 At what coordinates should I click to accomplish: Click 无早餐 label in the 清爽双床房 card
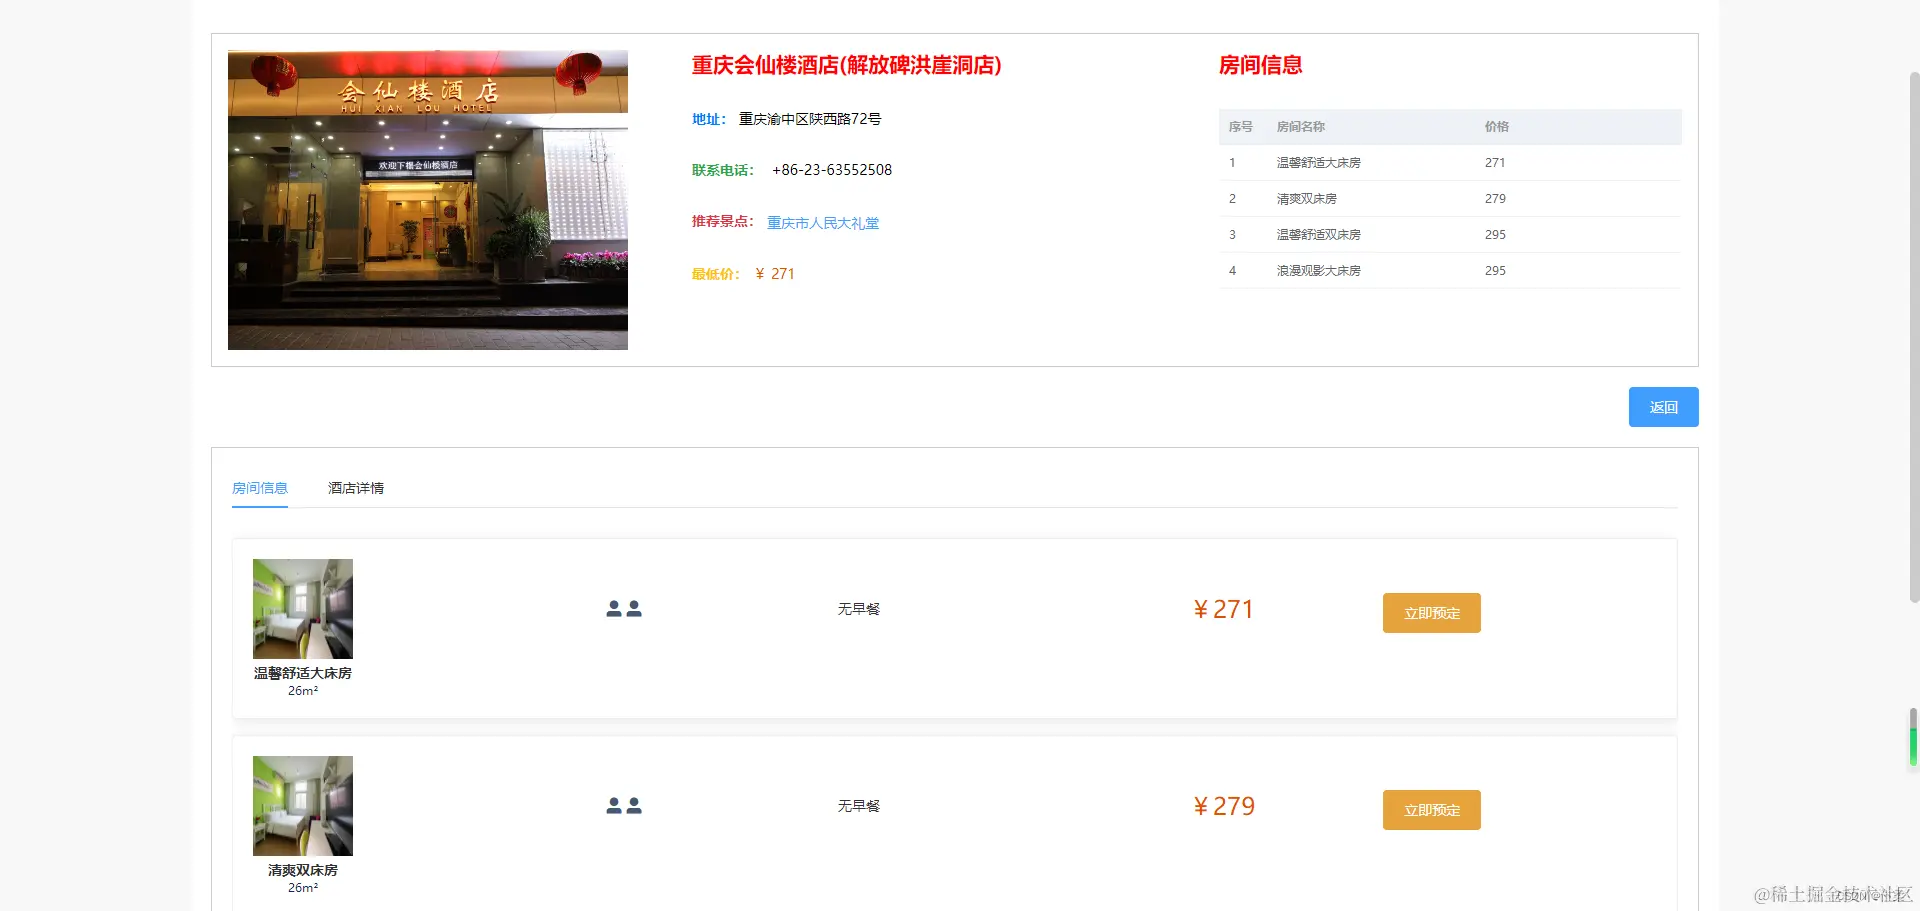click(x=859, y=806)
